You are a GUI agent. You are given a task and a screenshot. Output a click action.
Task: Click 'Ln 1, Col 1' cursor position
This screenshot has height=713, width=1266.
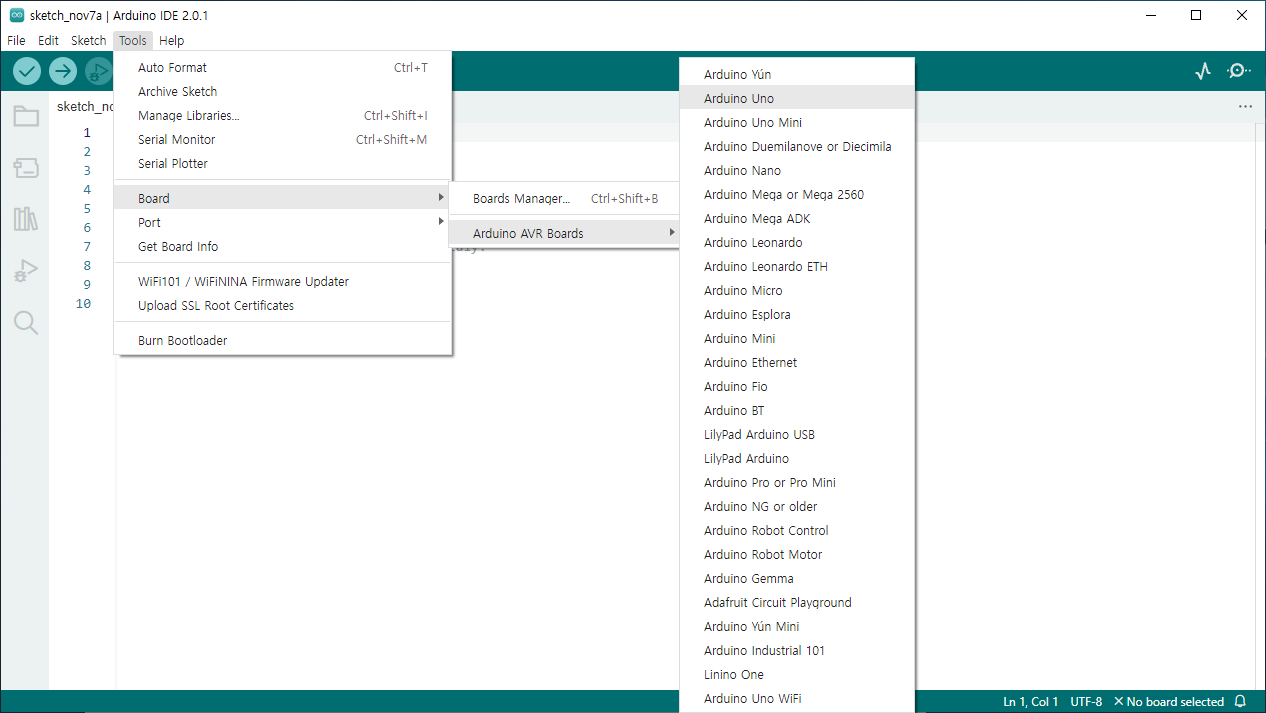(x=1031, y=702)
